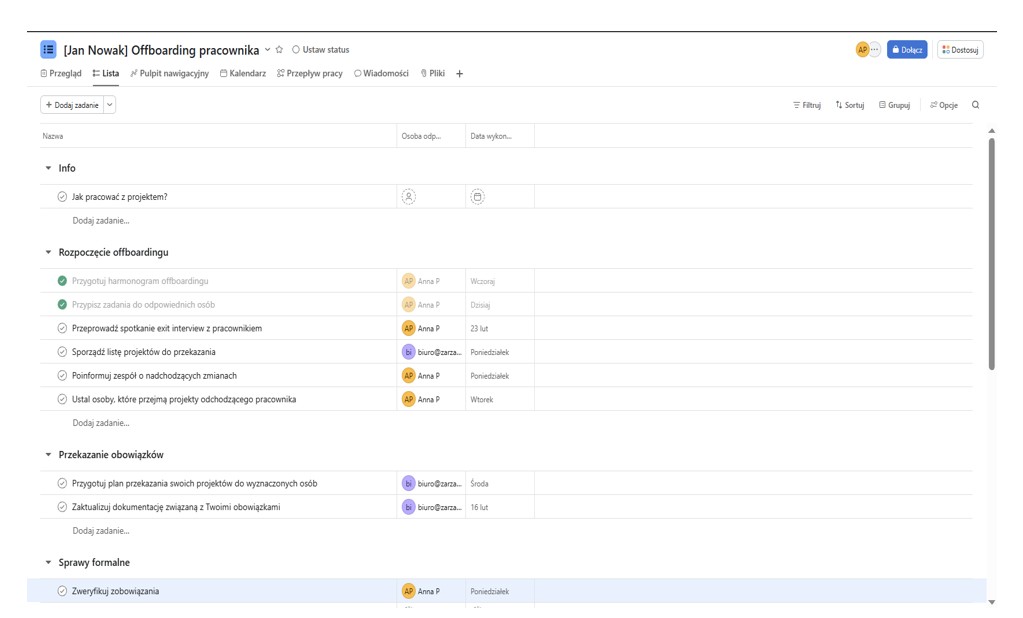Click the blue project list icon

[x=48, y=50]
